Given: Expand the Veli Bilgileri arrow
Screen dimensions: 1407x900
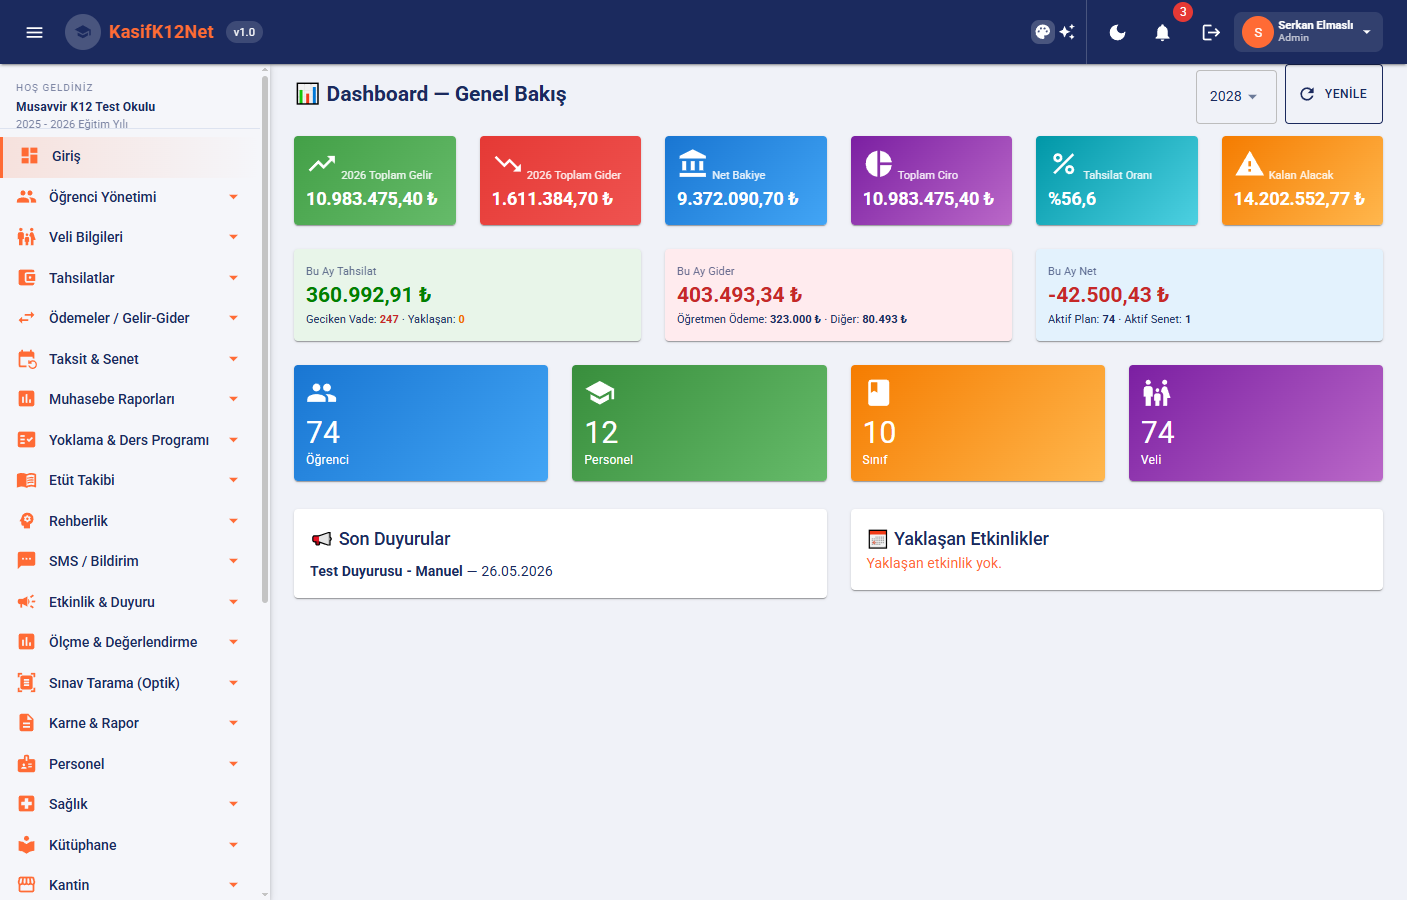Looking at the screenshot, I should tap(233, 237).
